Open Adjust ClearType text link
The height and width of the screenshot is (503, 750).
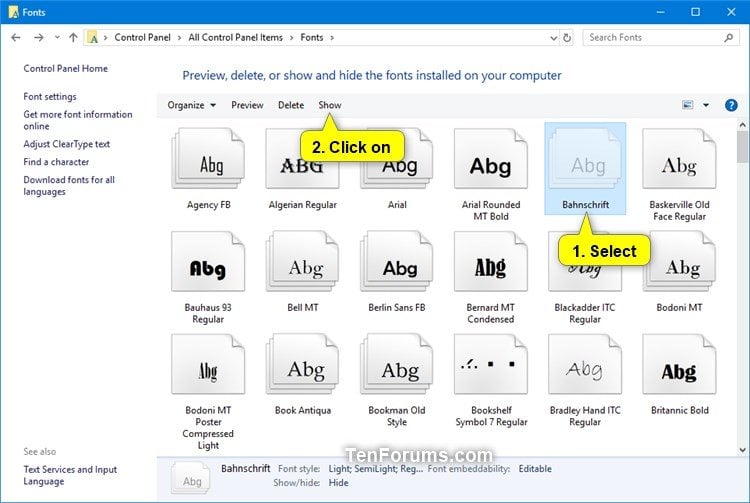pyautogui.click(x=66, y=144)
